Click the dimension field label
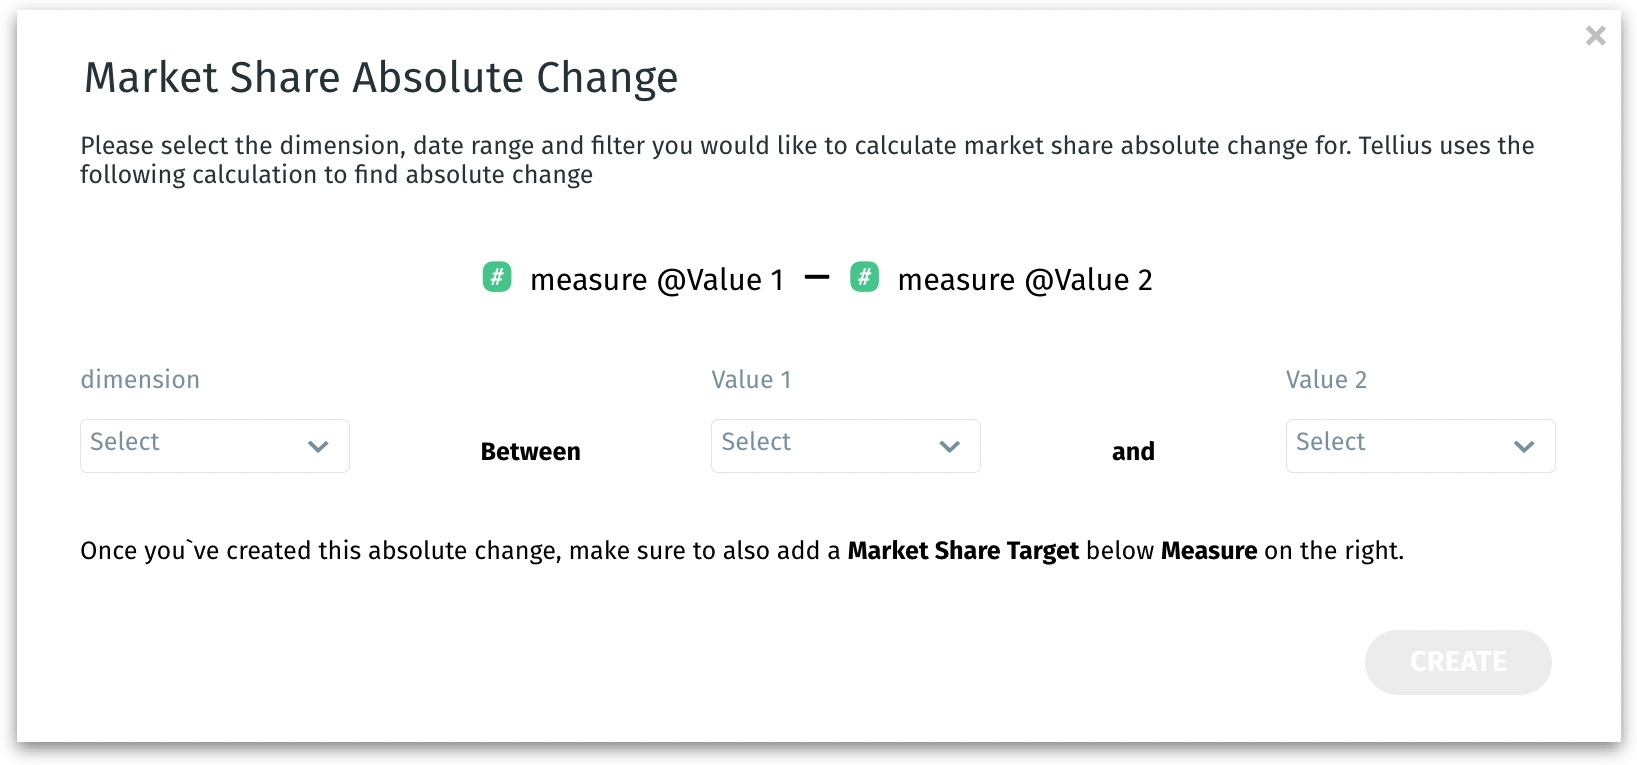 (x=140, y=380)
